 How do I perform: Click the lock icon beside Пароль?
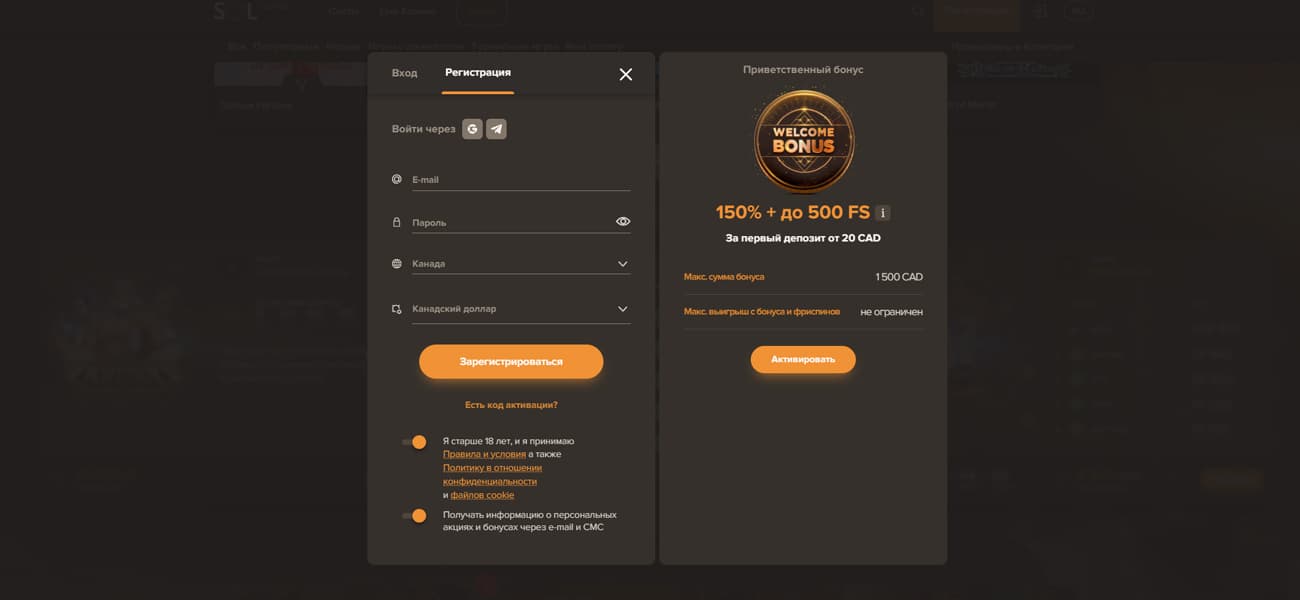[397, 222]
